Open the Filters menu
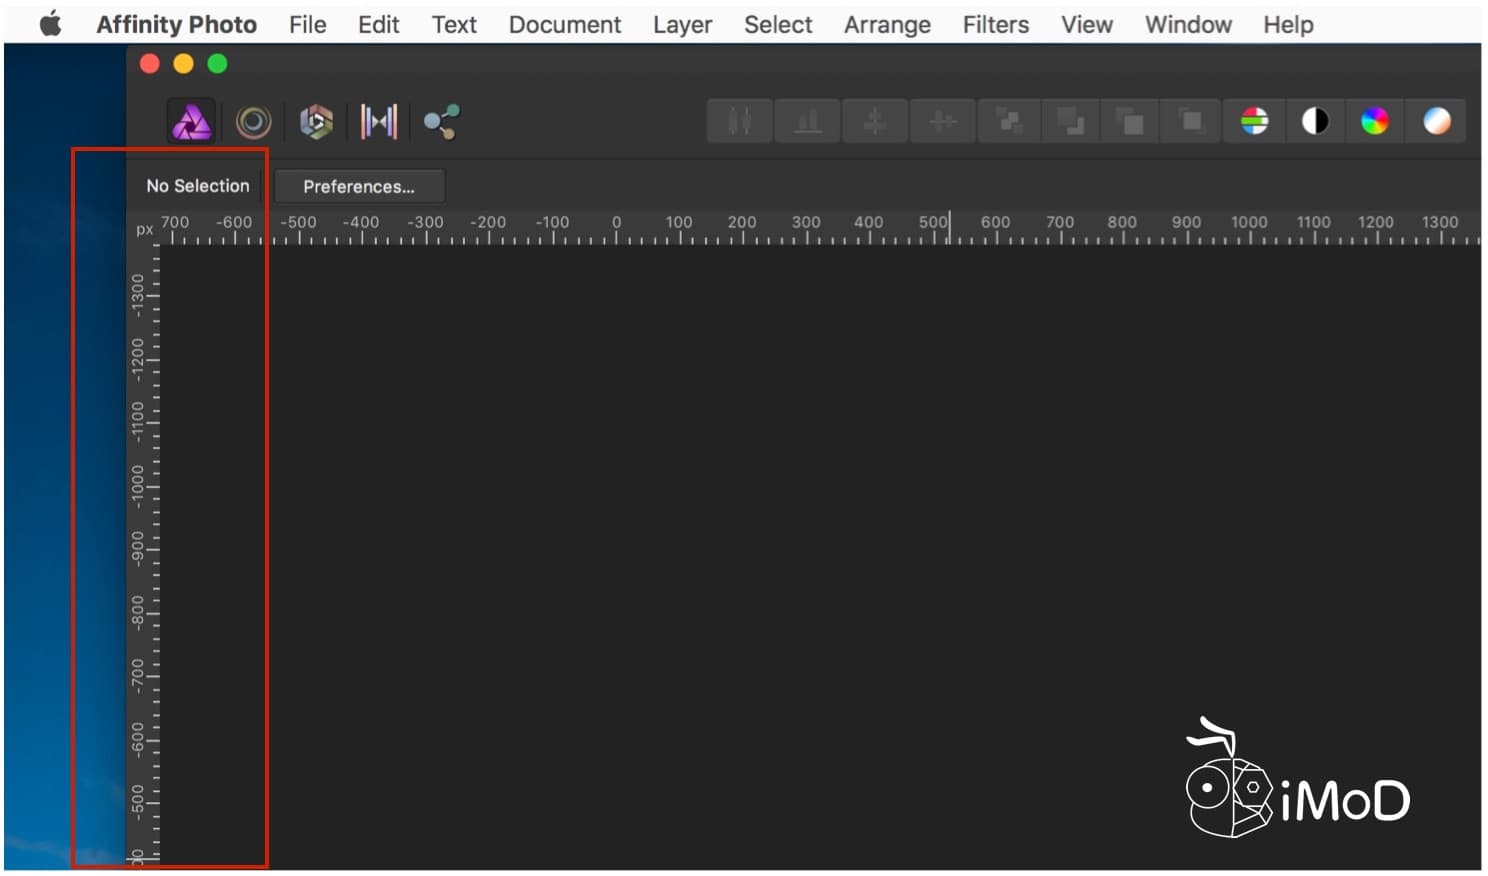This screenshot has height=876, width=1488. (995, 24)
